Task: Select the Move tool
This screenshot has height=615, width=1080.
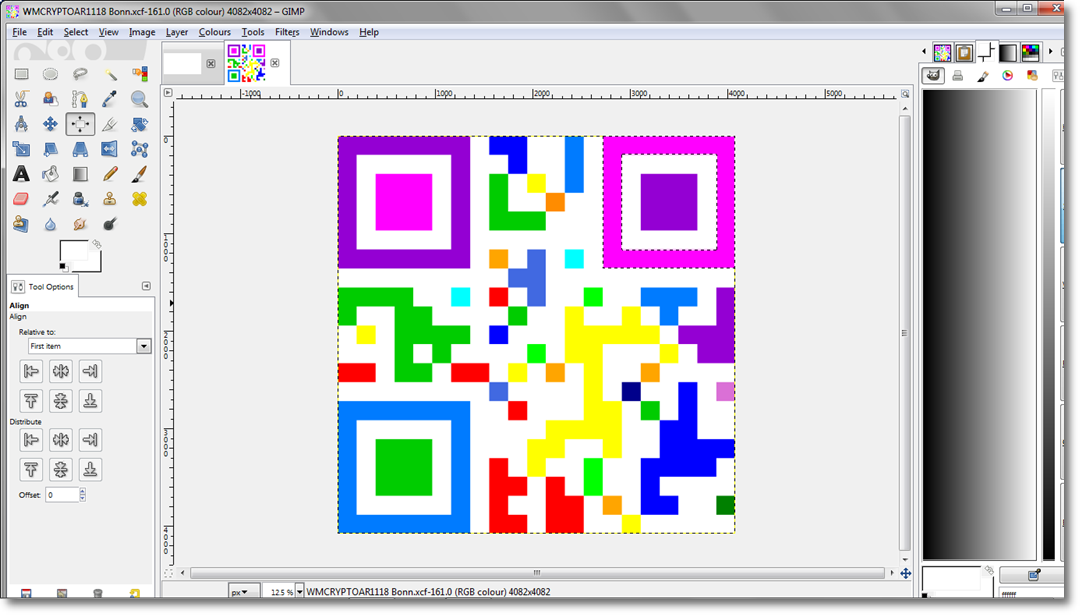Action: click(x=50, y=124)
